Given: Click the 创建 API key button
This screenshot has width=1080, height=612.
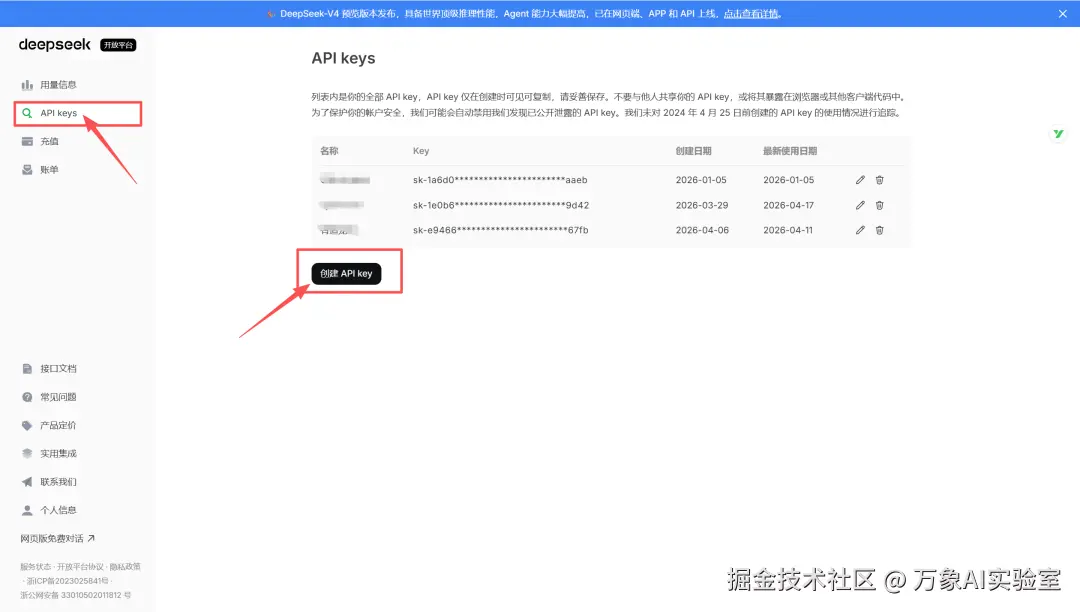Looking at the screenshot, I should (346, 273).
